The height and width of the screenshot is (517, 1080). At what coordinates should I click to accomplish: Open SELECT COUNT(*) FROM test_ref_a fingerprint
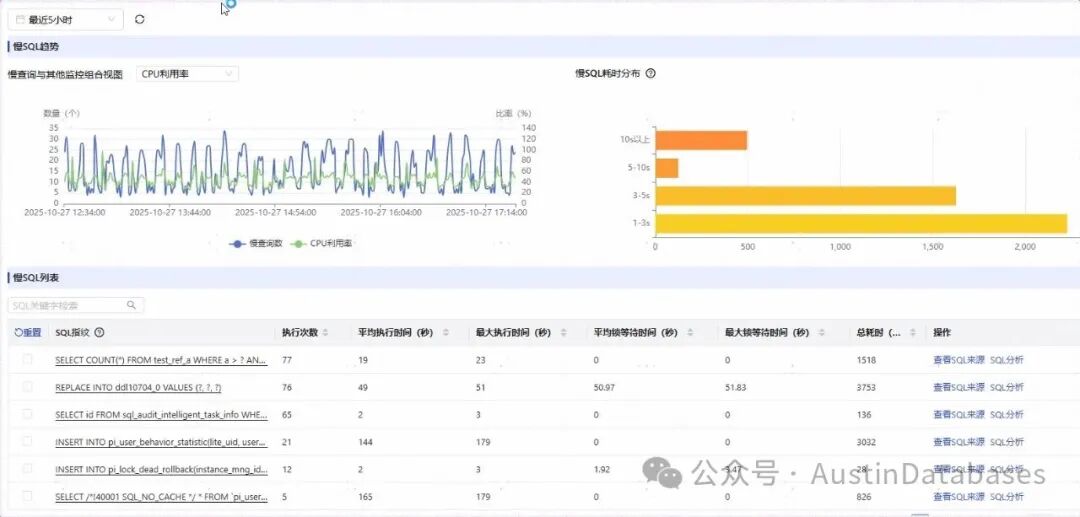coord(161,360)
